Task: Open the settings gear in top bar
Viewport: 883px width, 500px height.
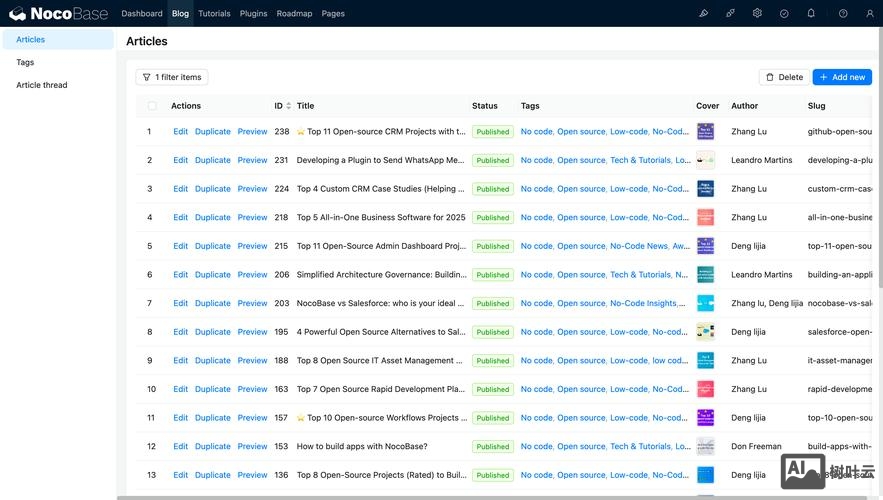Action: [757, 13]
